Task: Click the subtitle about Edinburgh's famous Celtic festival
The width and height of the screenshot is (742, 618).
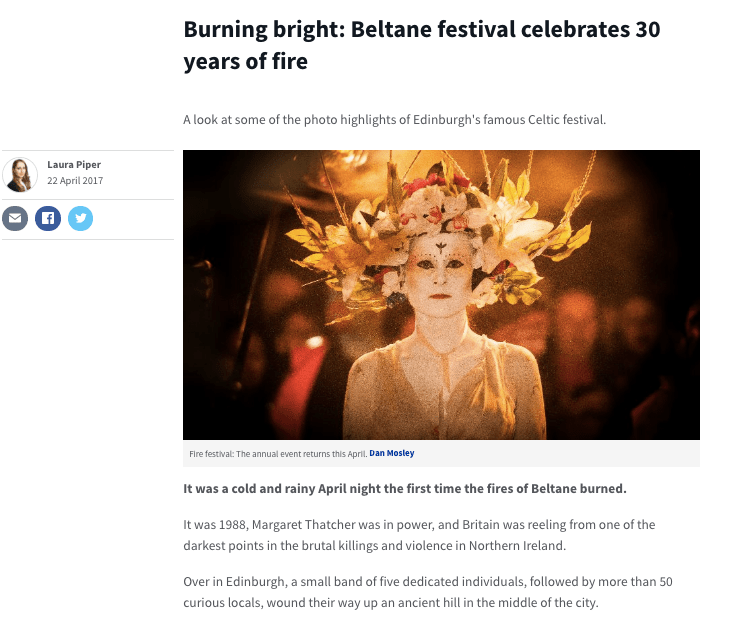Action: tap(395, 120)
